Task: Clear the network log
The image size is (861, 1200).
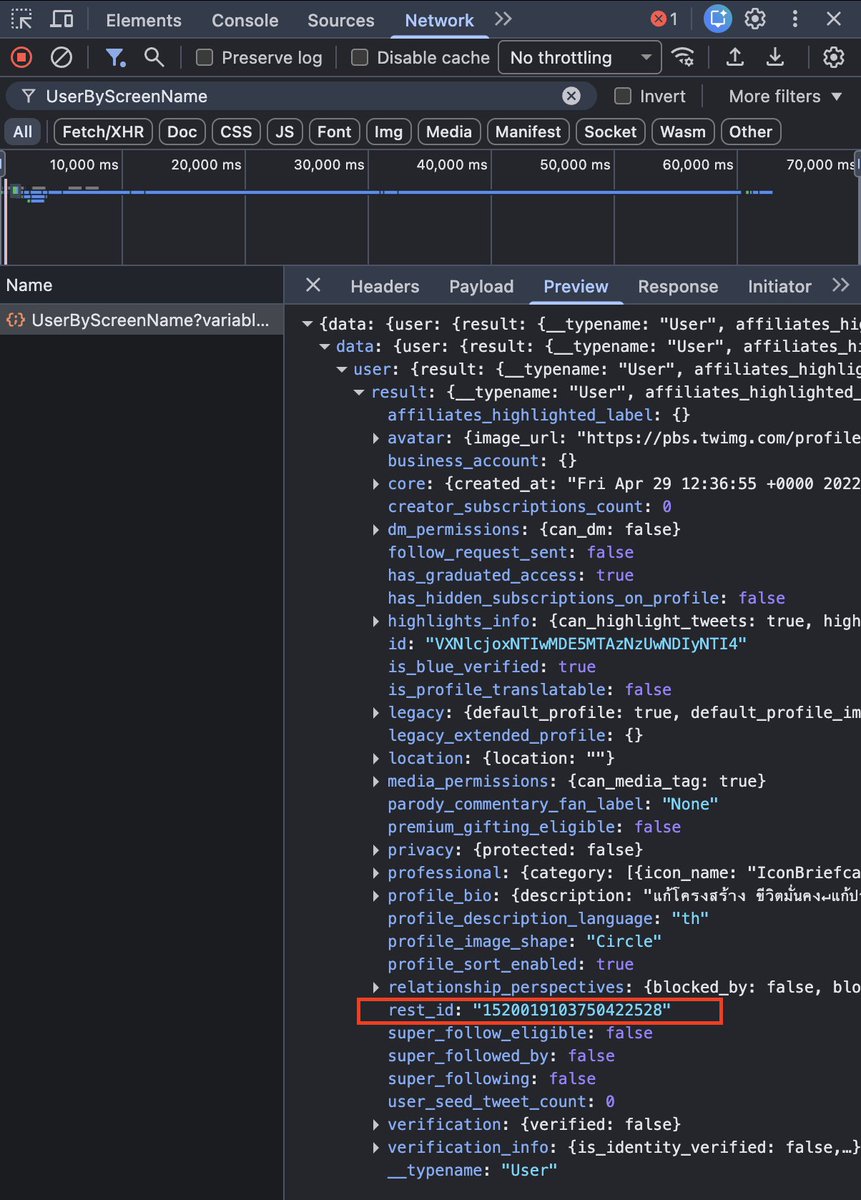Action: click(x=61, y=57)
